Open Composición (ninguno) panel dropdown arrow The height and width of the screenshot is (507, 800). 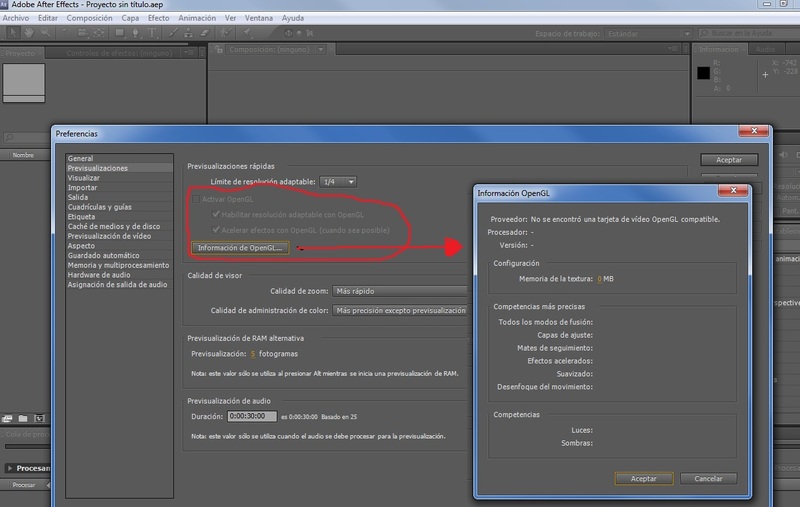(x=320, y=49)
